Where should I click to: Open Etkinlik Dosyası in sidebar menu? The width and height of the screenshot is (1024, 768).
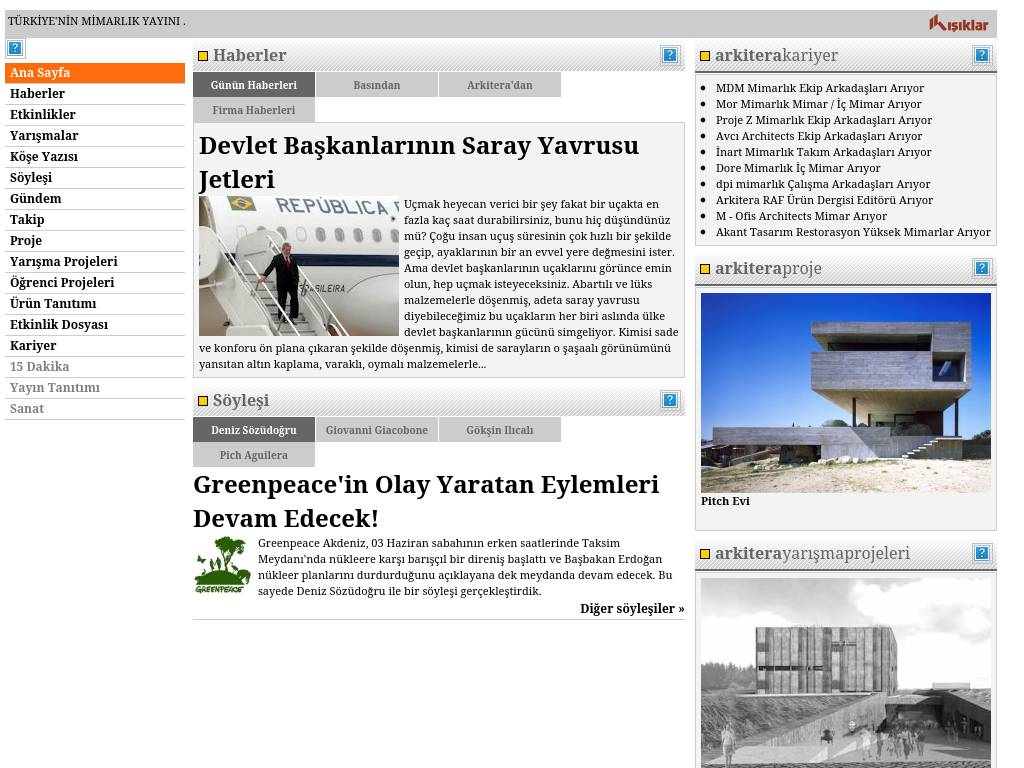95,324
